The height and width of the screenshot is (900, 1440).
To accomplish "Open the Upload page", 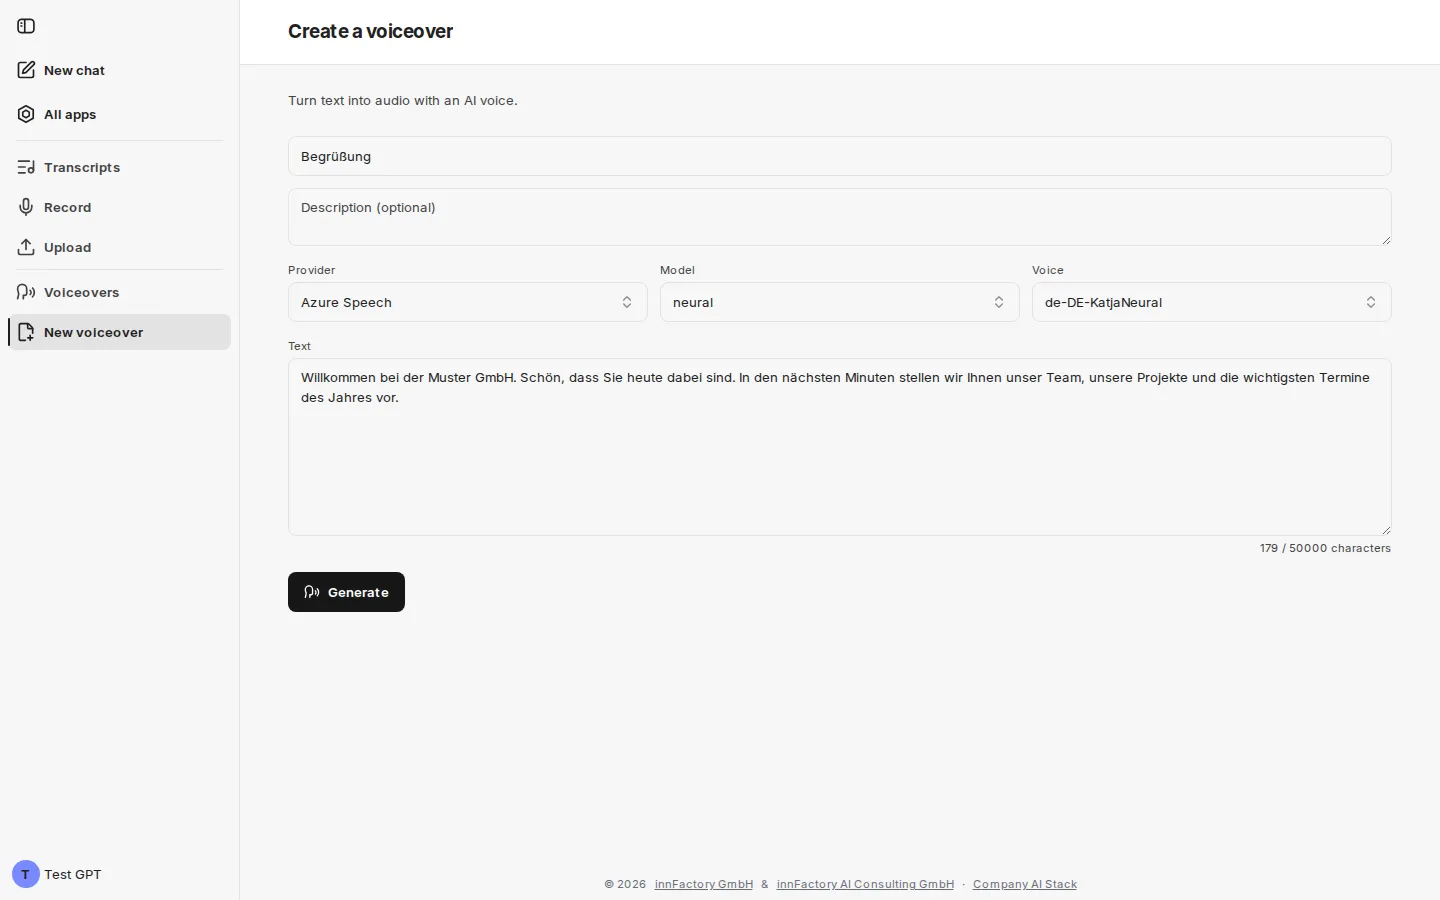I will pyautogui.click(x=119, y=247).
